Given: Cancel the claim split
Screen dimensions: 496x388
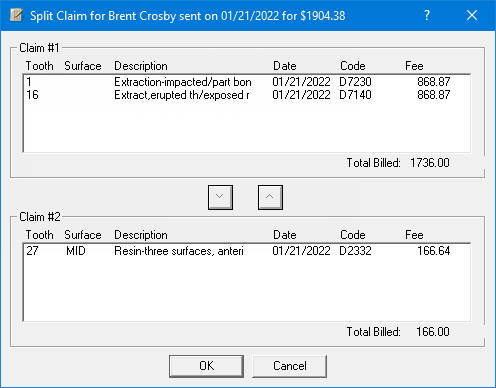Looking at the screenshot, I should 289,366.
